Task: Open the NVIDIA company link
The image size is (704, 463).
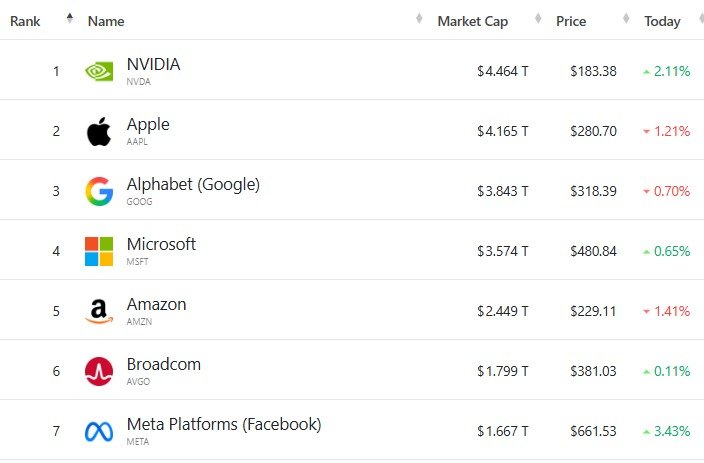Action: pos(153,65)
